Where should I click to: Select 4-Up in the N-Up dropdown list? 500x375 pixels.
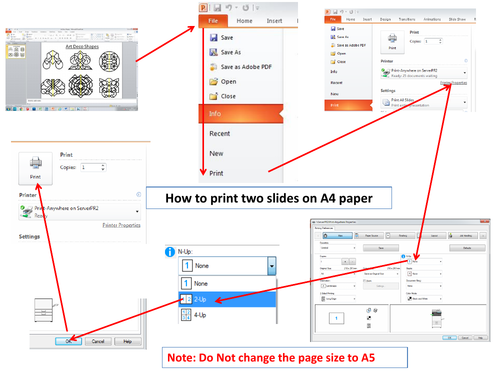(228, 315)
